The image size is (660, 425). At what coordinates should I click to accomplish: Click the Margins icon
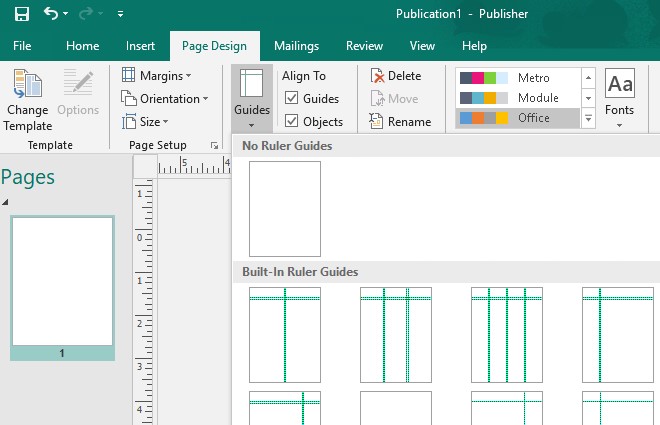tap(128, 75)
